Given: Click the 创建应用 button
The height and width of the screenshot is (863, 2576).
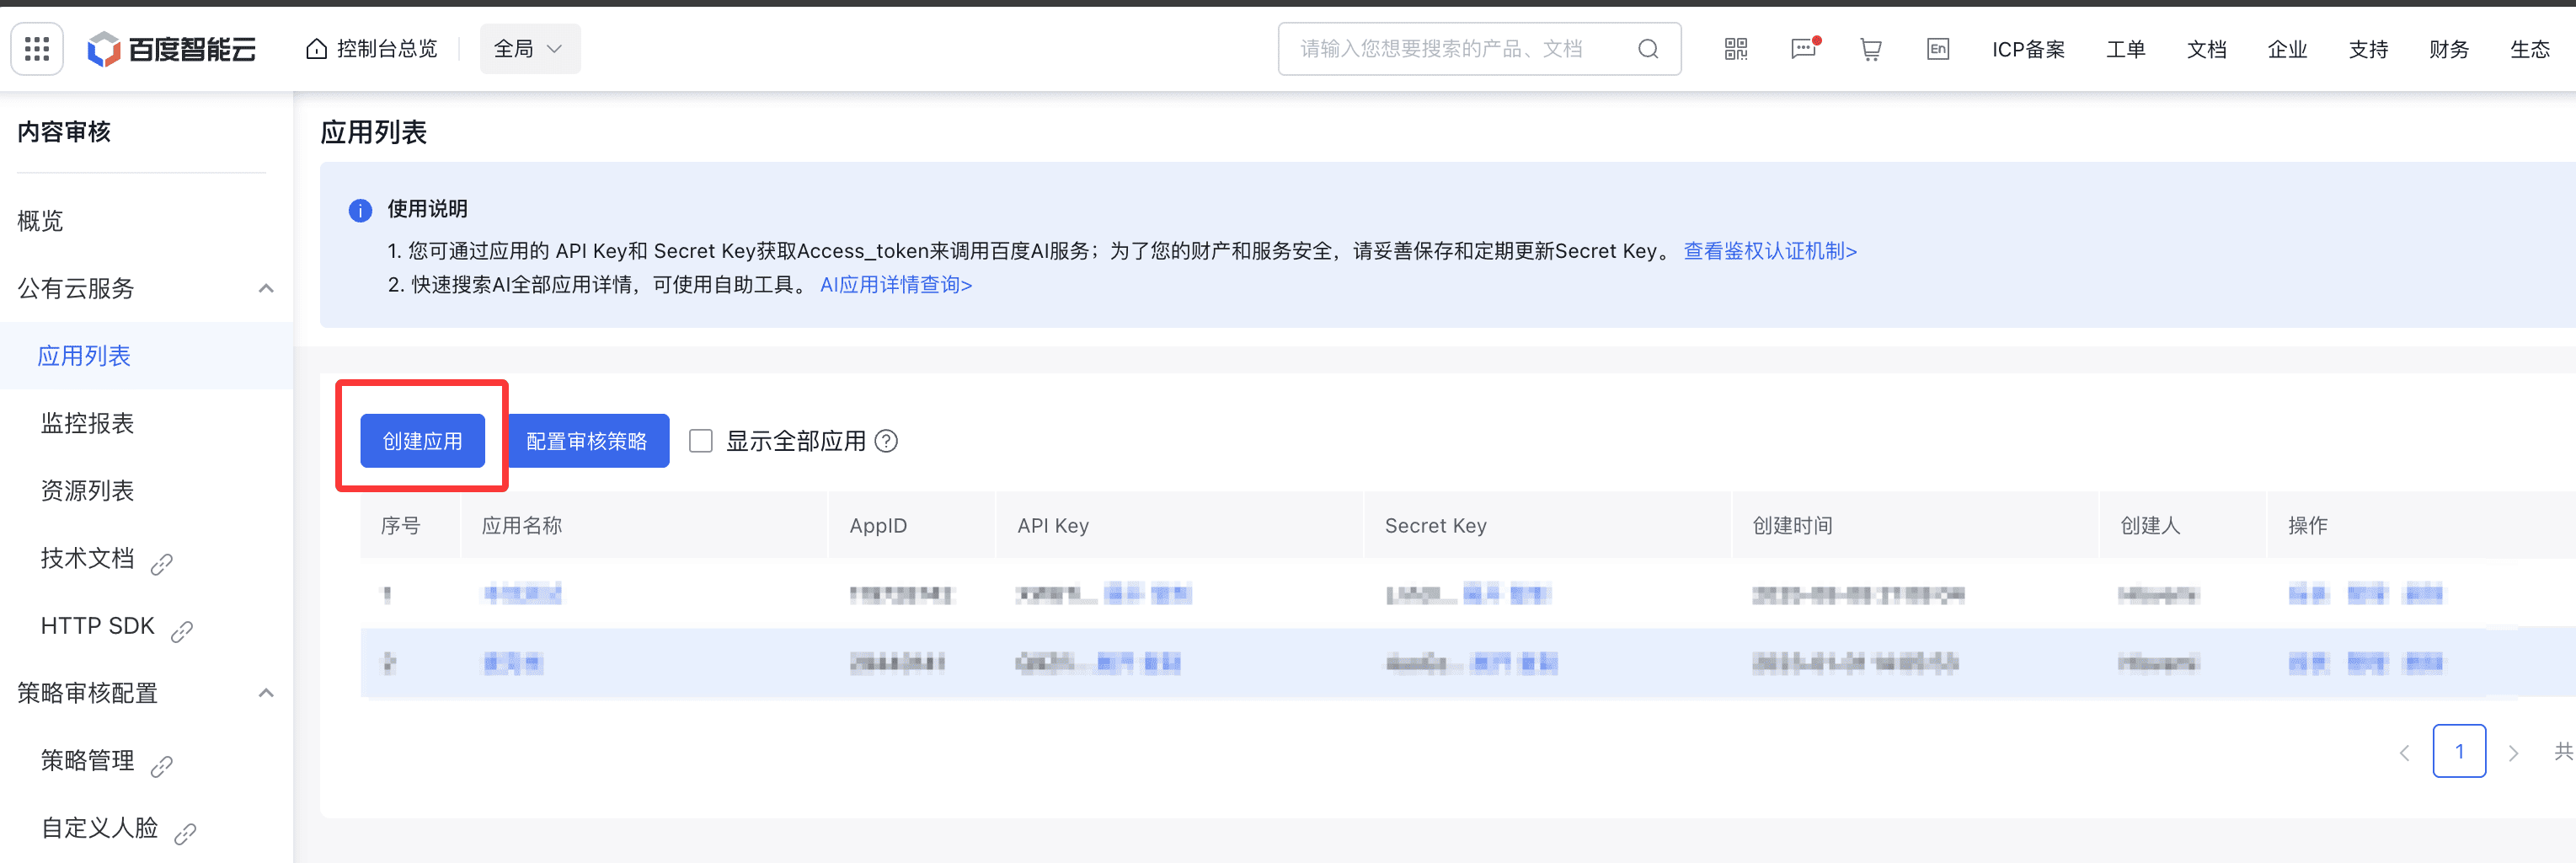Looking at the screenshot, I should pos(422,441).
